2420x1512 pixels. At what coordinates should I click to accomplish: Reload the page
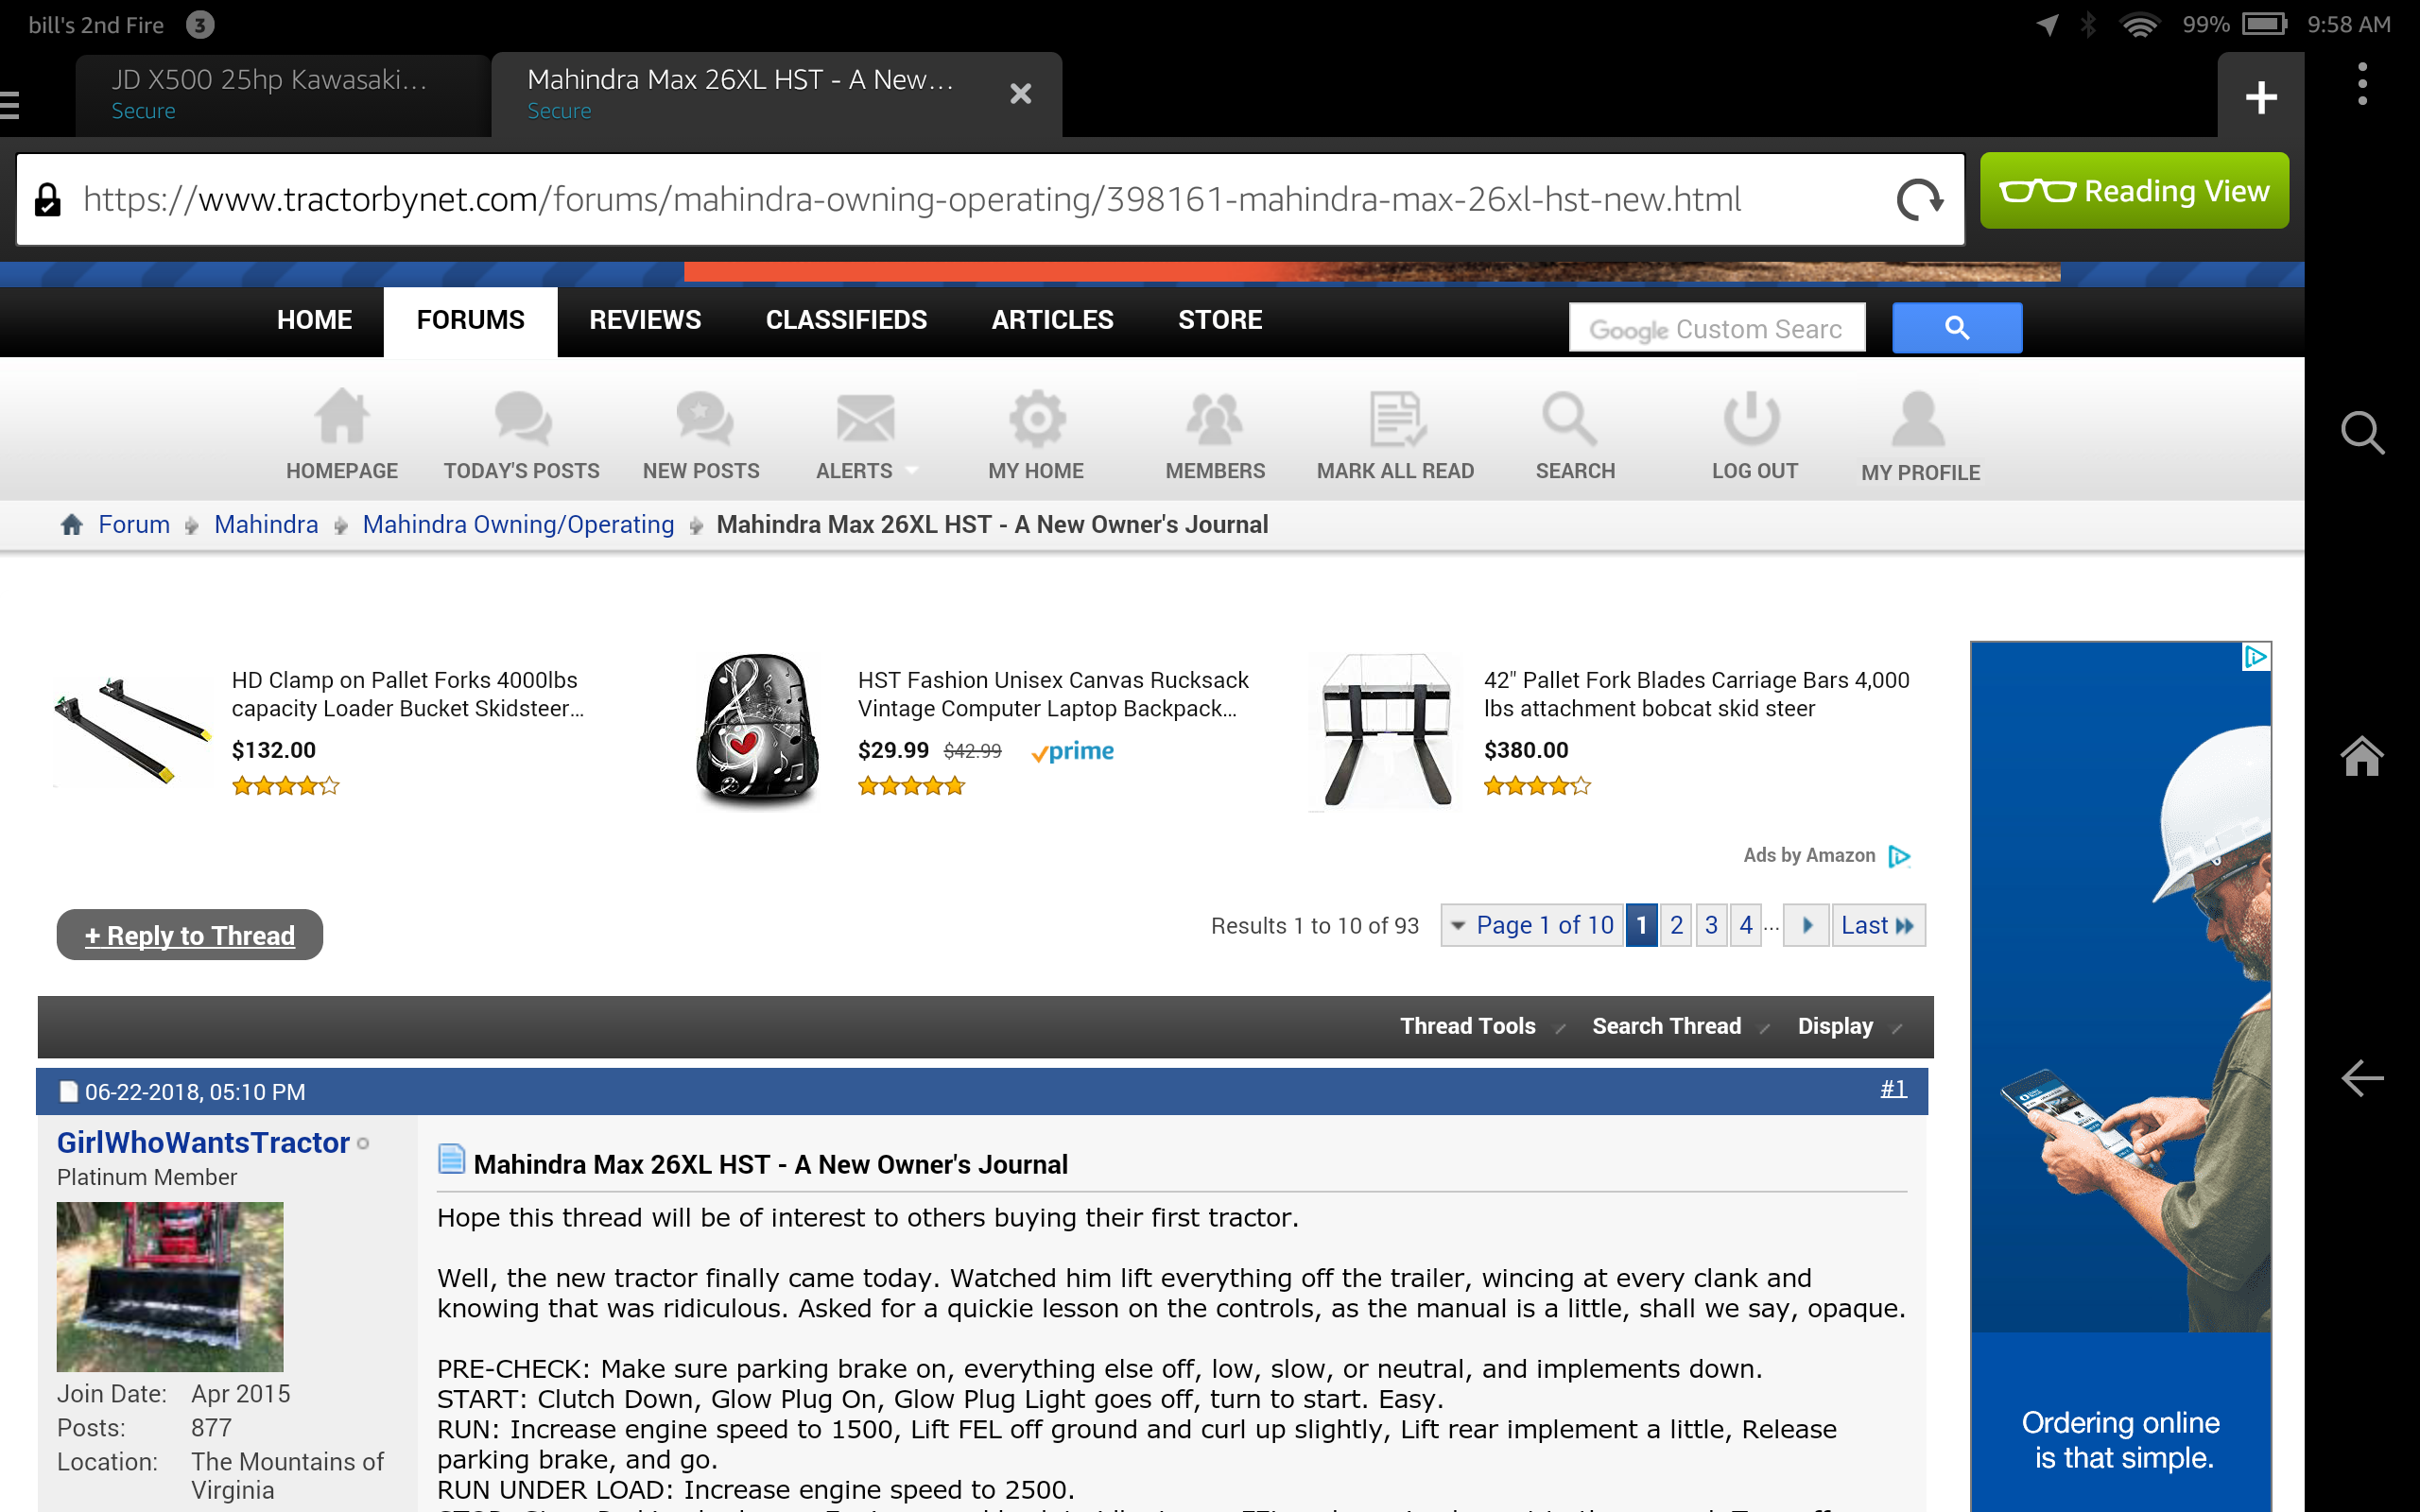coord(1919,199)
